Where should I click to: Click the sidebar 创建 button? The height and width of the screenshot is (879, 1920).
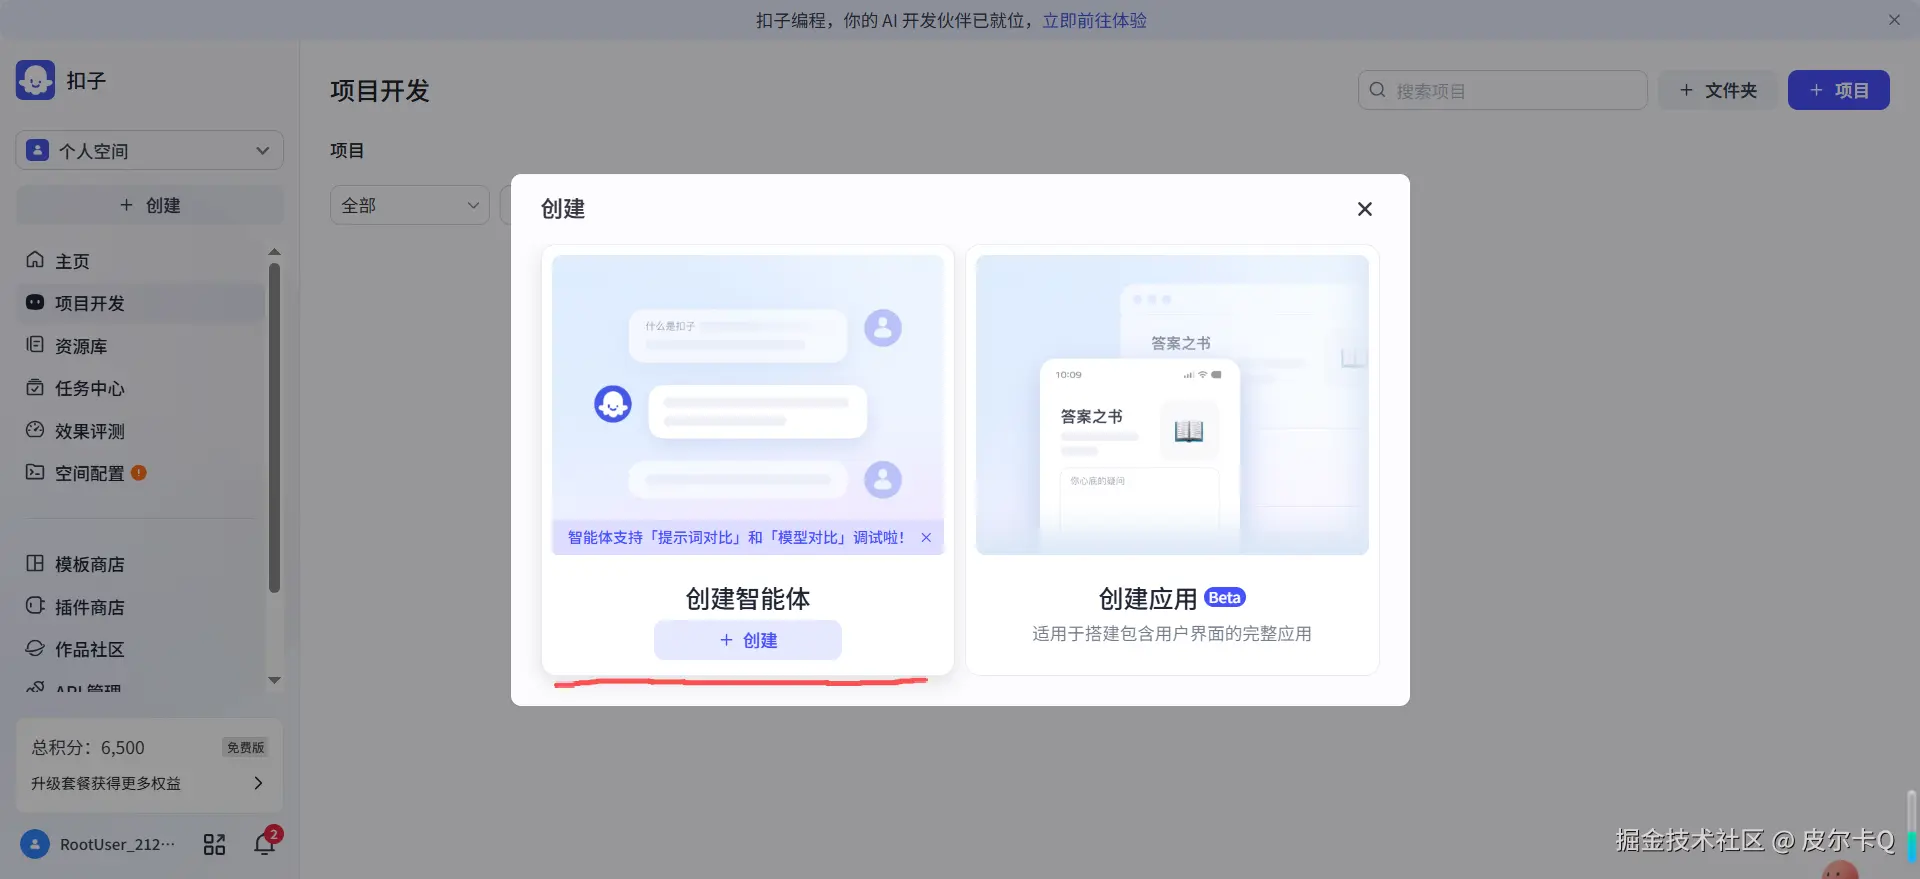(150, 205)
